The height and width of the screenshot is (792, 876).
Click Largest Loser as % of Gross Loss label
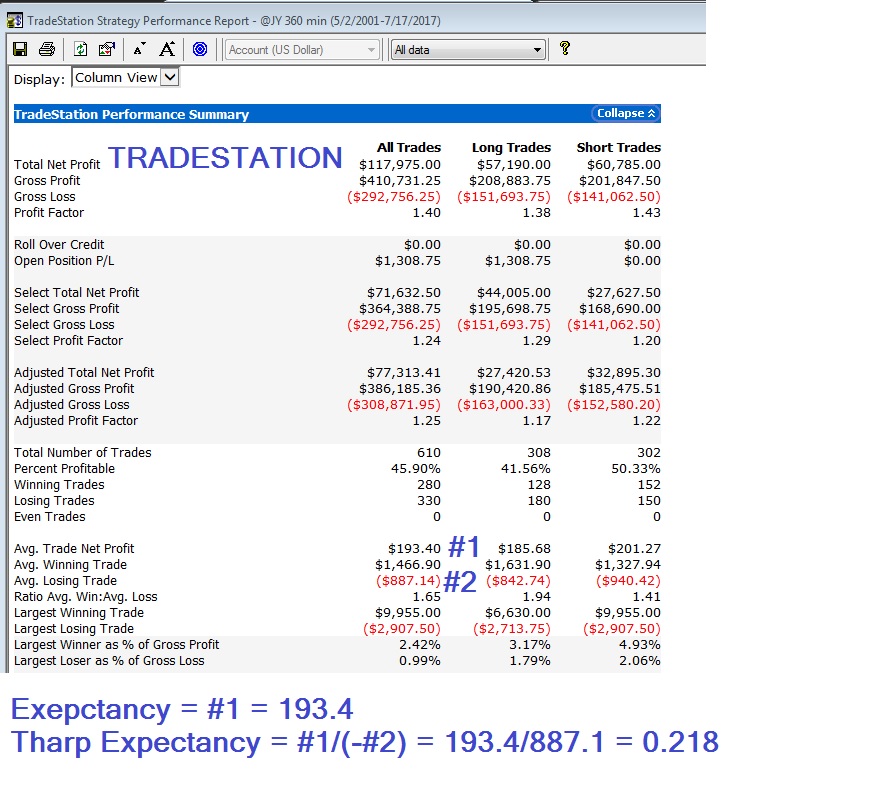pos(109,661)
